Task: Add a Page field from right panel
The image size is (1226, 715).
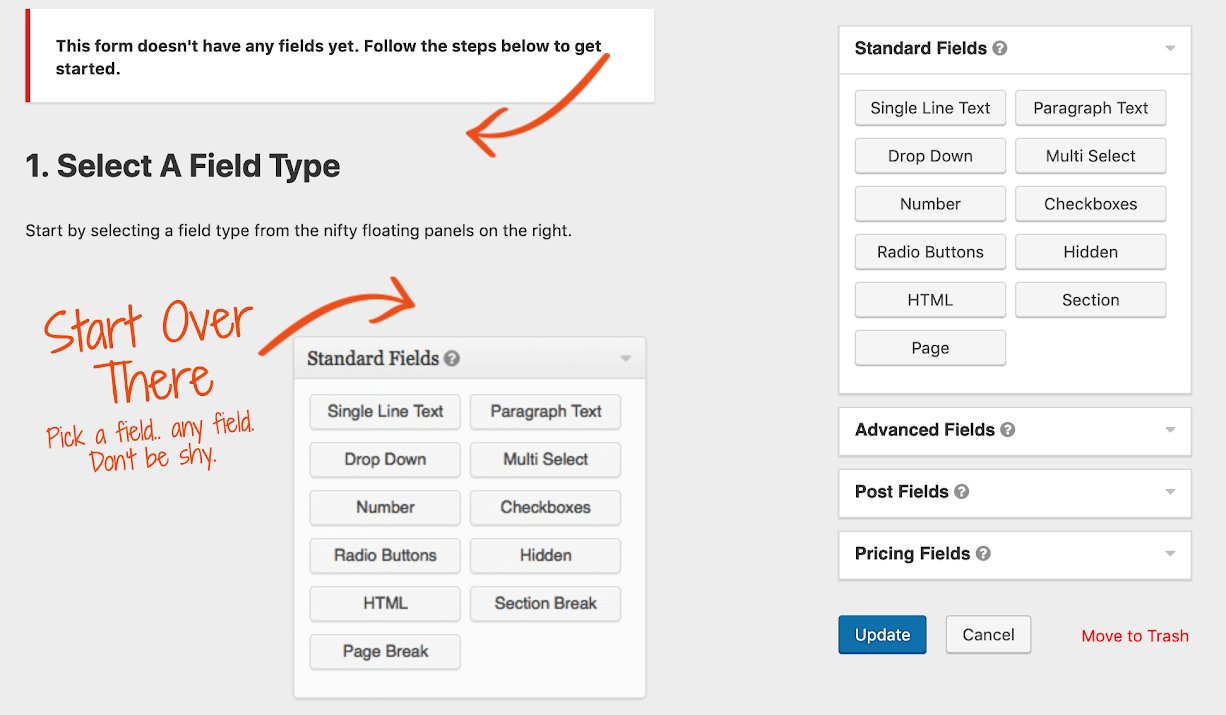Action: (x=930, y=348)
